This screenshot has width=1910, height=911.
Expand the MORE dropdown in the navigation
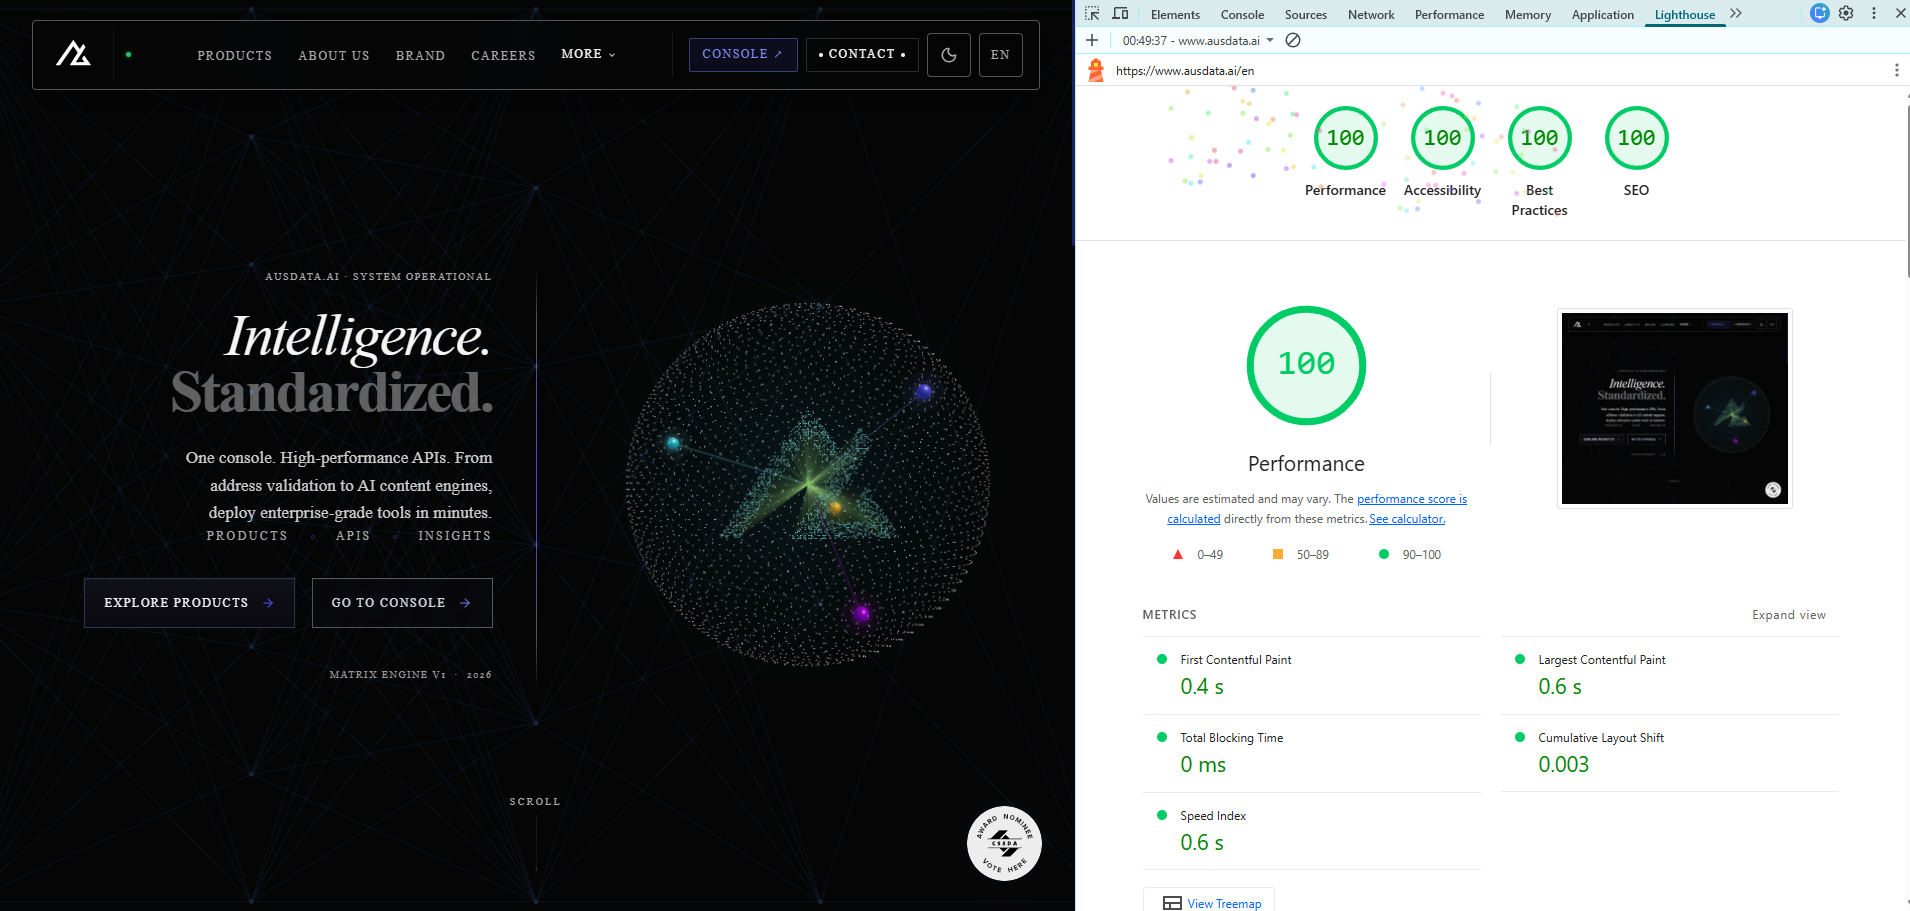pos(588,54)
